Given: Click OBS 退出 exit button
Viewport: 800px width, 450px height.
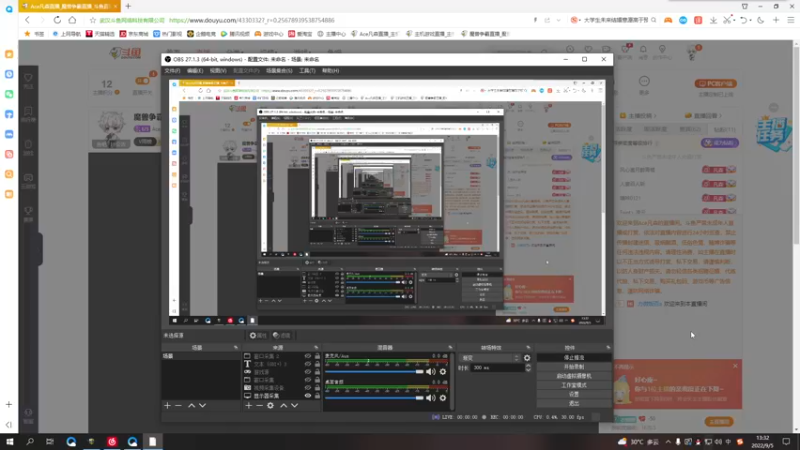Looking at the screenshot, I should pos(574,404).
